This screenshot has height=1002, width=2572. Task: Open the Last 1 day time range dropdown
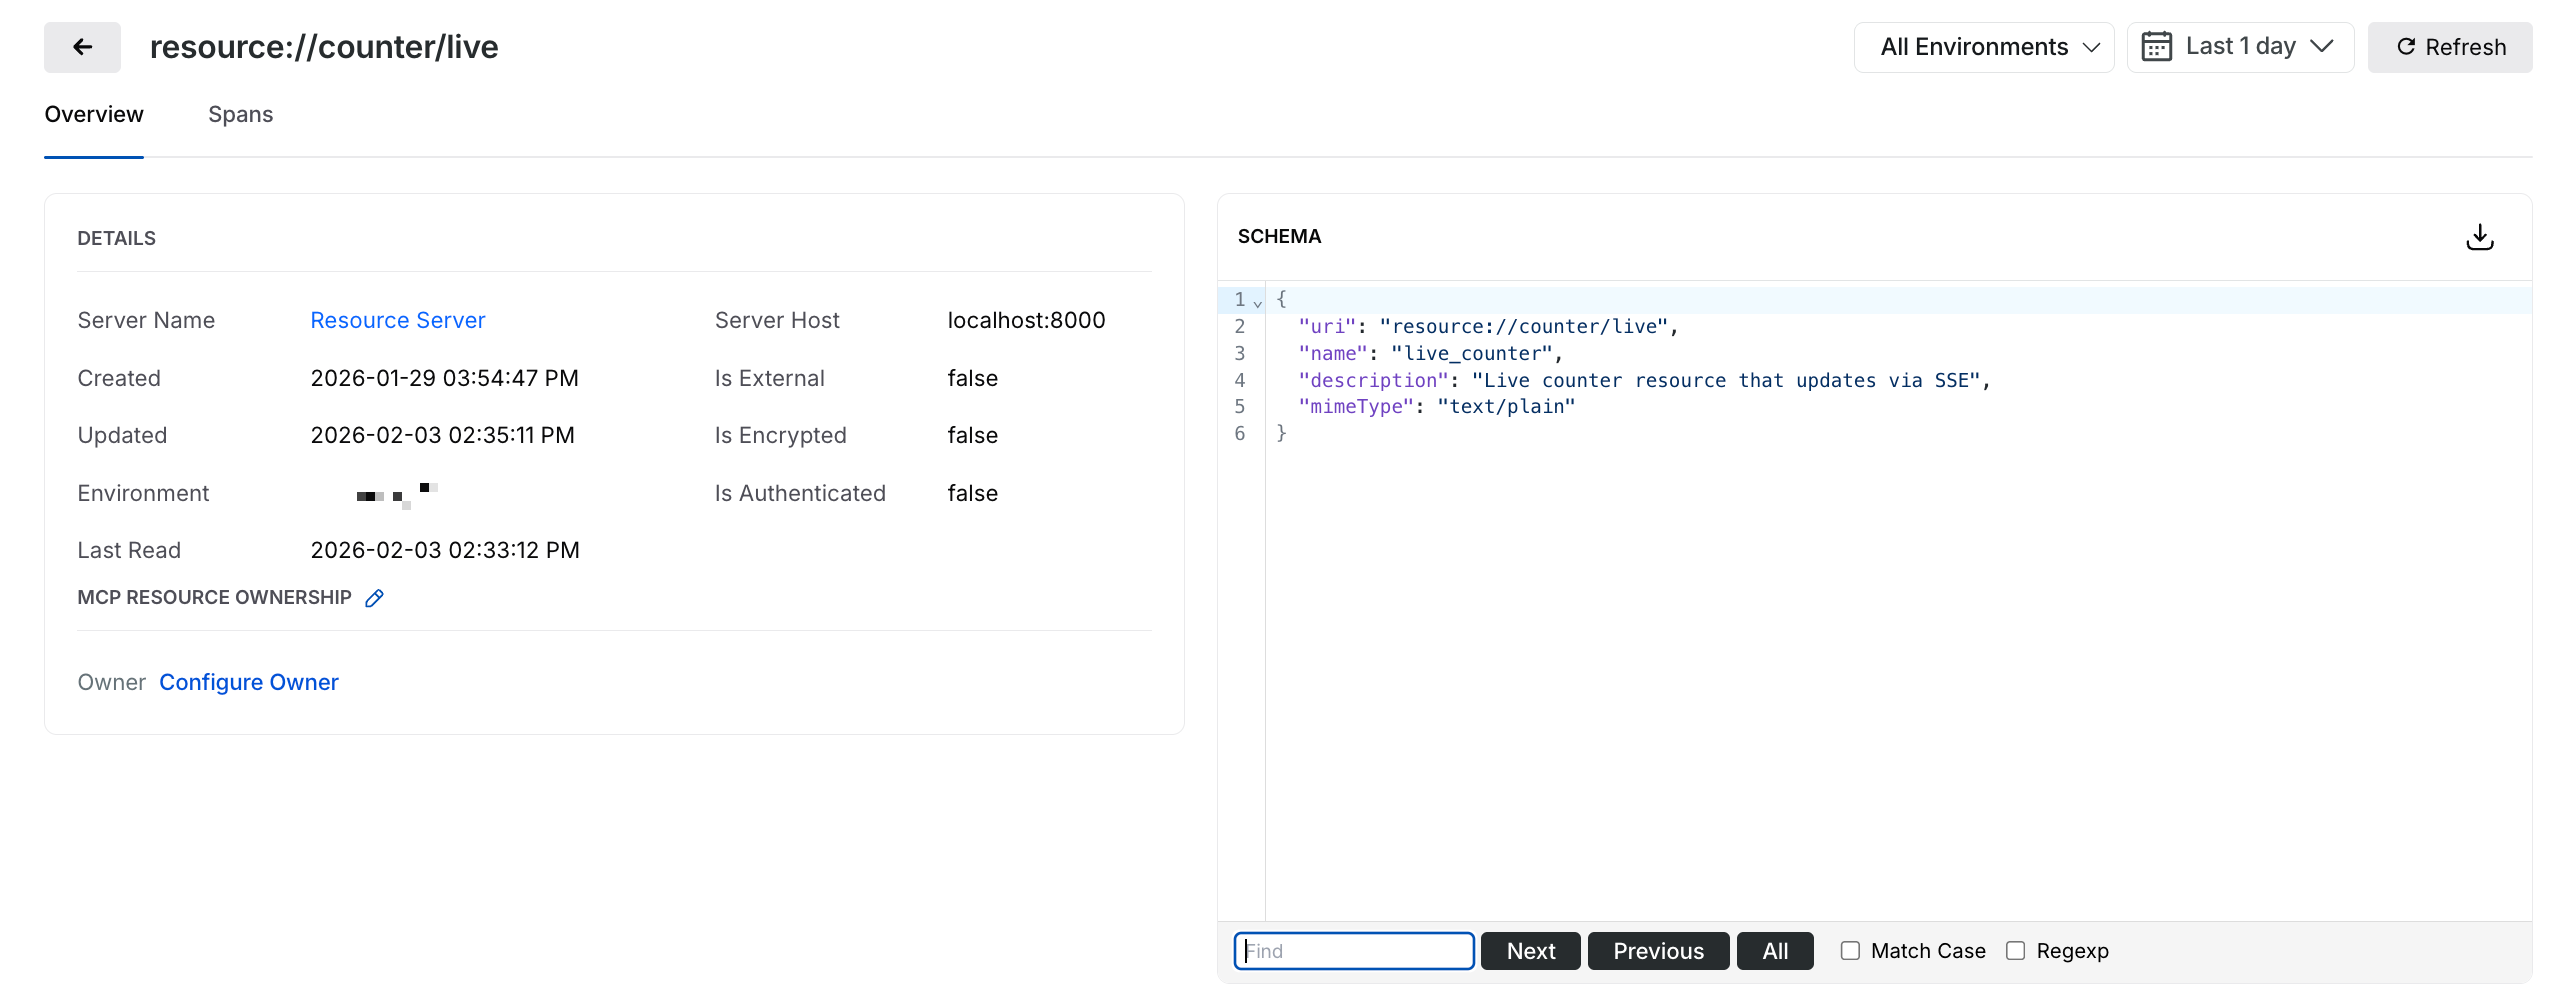click(2241, 47)
